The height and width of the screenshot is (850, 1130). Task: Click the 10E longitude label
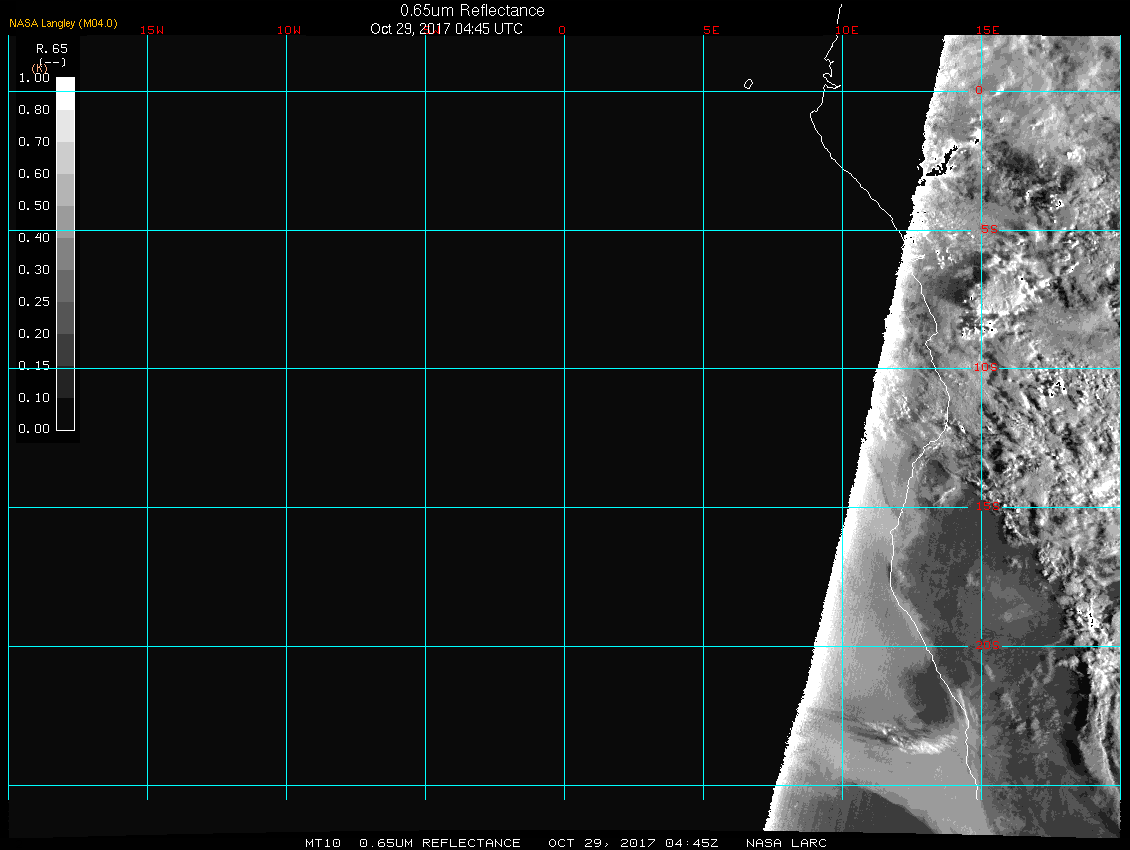point(847,30)
